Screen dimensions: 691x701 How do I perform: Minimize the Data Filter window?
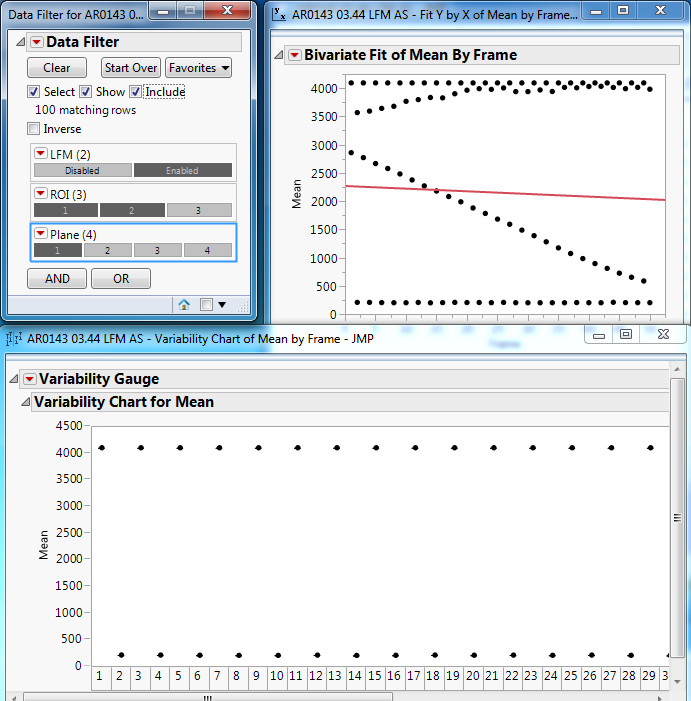pos(164,11)
